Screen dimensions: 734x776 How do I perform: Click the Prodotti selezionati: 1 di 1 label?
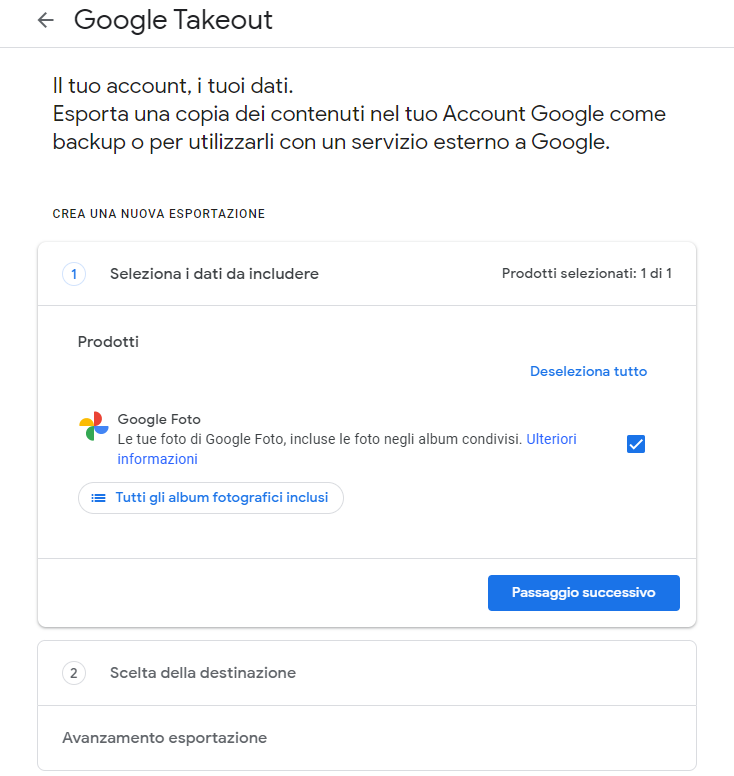(x=587, y=273)
